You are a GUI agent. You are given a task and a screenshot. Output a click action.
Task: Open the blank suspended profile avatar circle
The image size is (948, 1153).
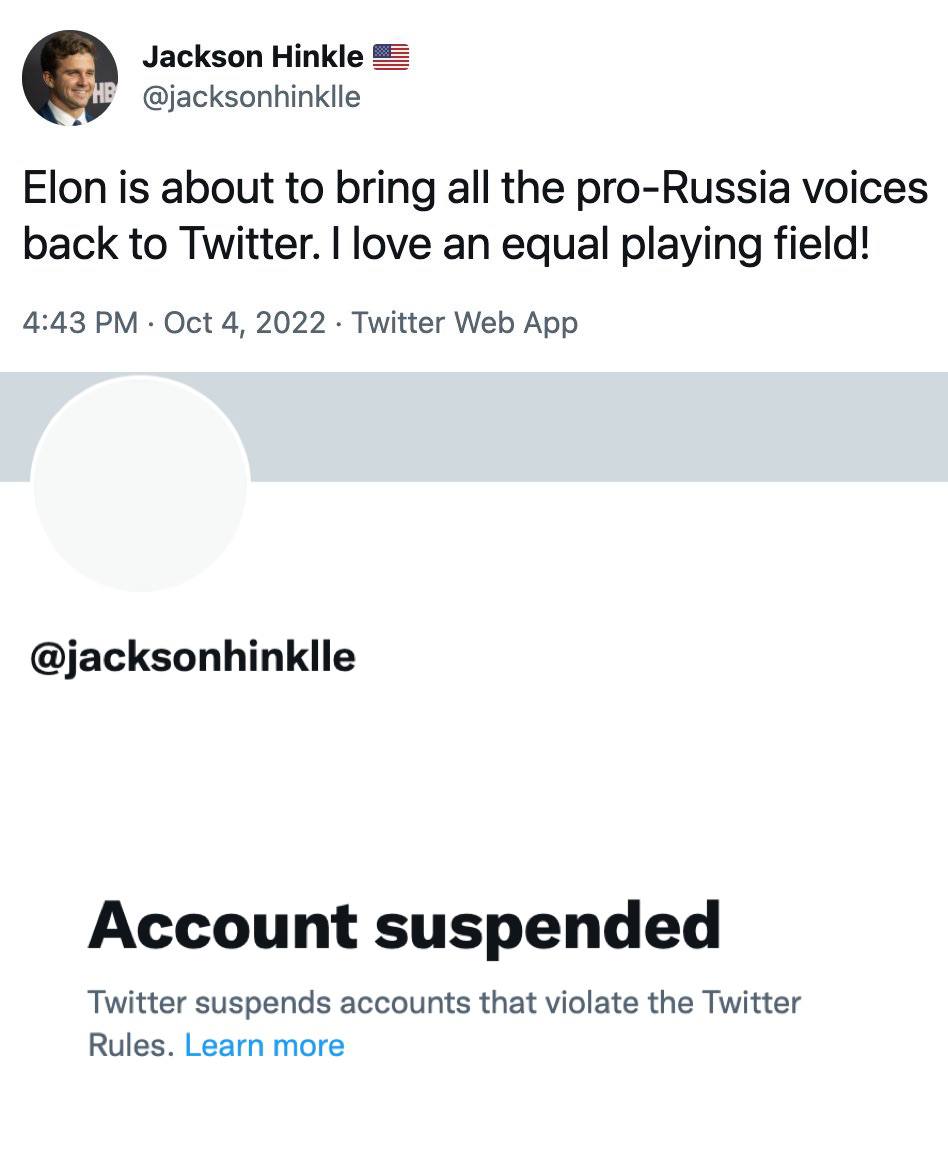(x=140, y=484)
